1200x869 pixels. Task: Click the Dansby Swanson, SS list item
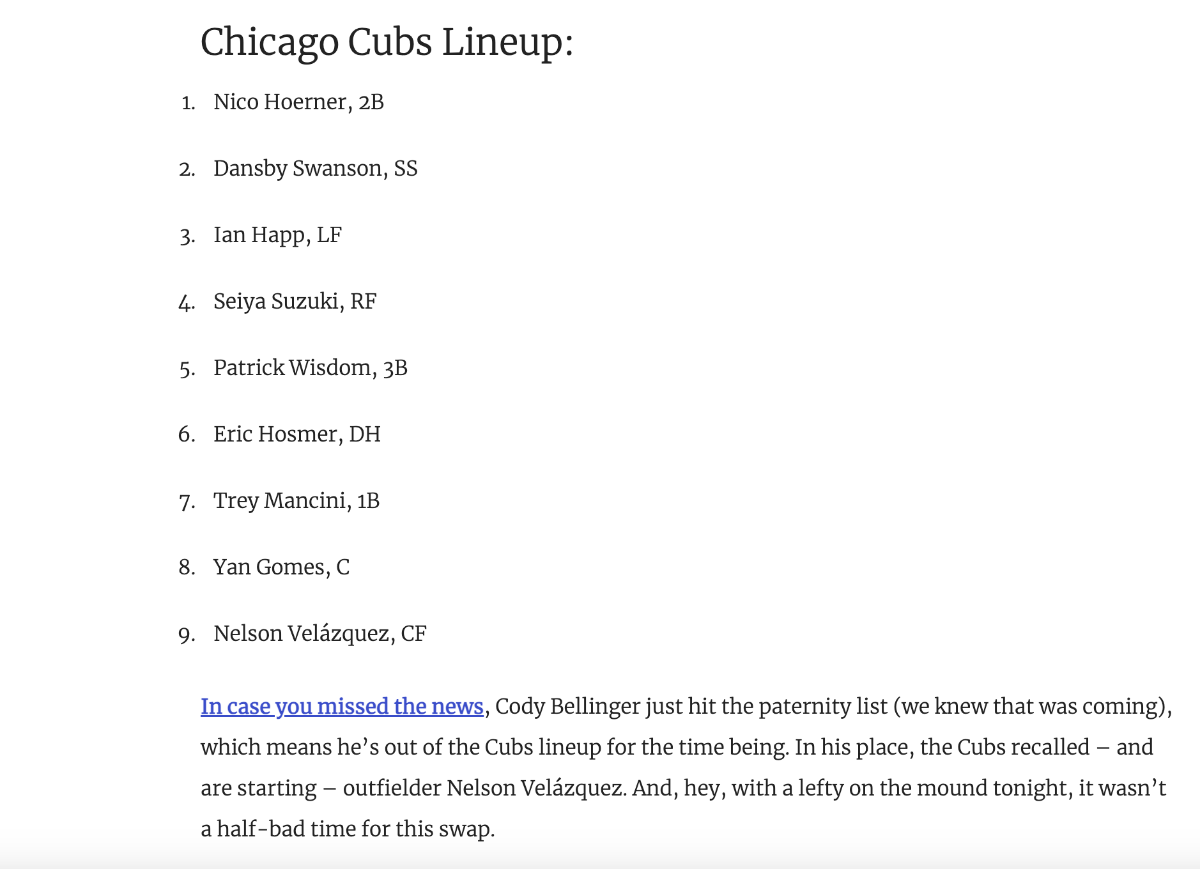click(315, 169)
